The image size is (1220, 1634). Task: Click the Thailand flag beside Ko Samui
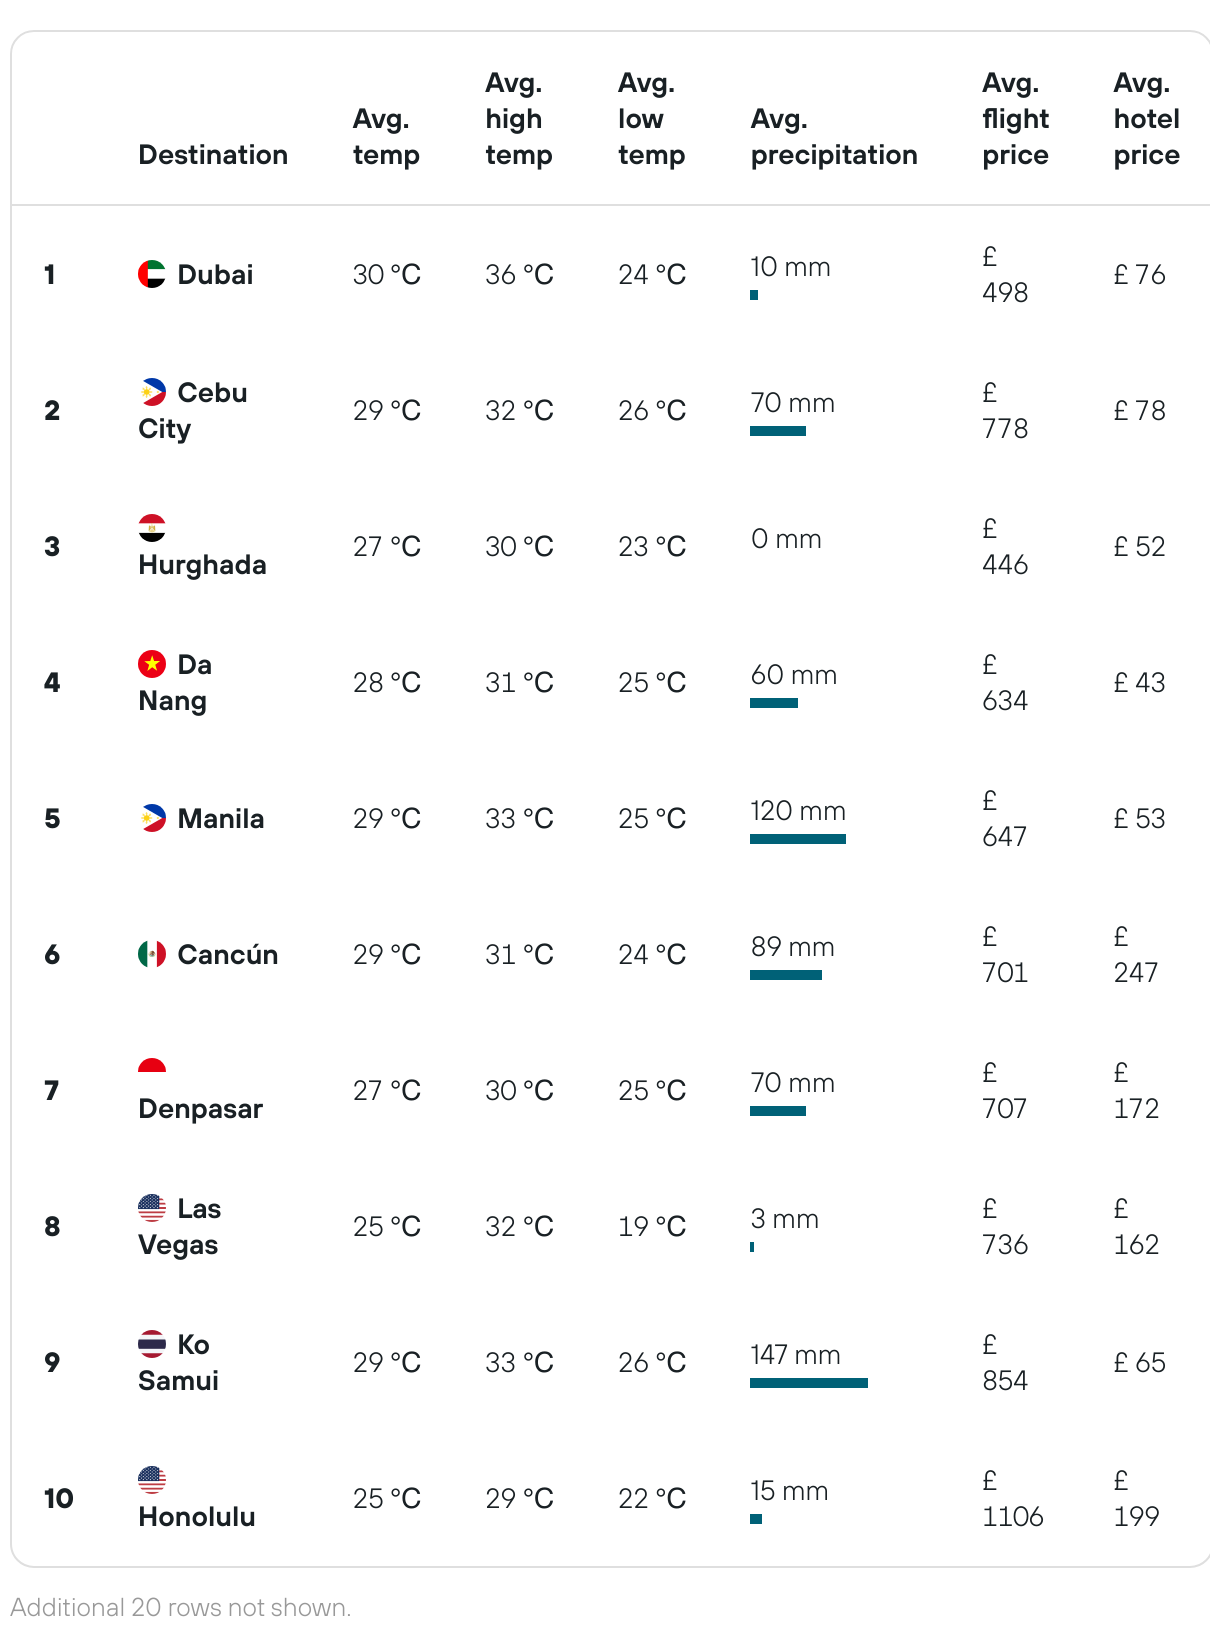pos(152,1344)
